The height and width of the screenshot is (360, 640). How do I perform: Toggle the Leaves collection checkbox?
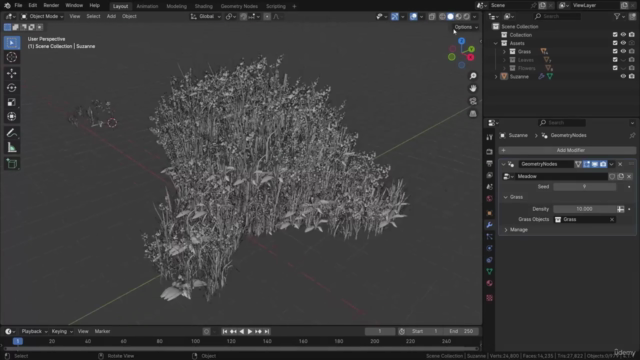point(615,60)
